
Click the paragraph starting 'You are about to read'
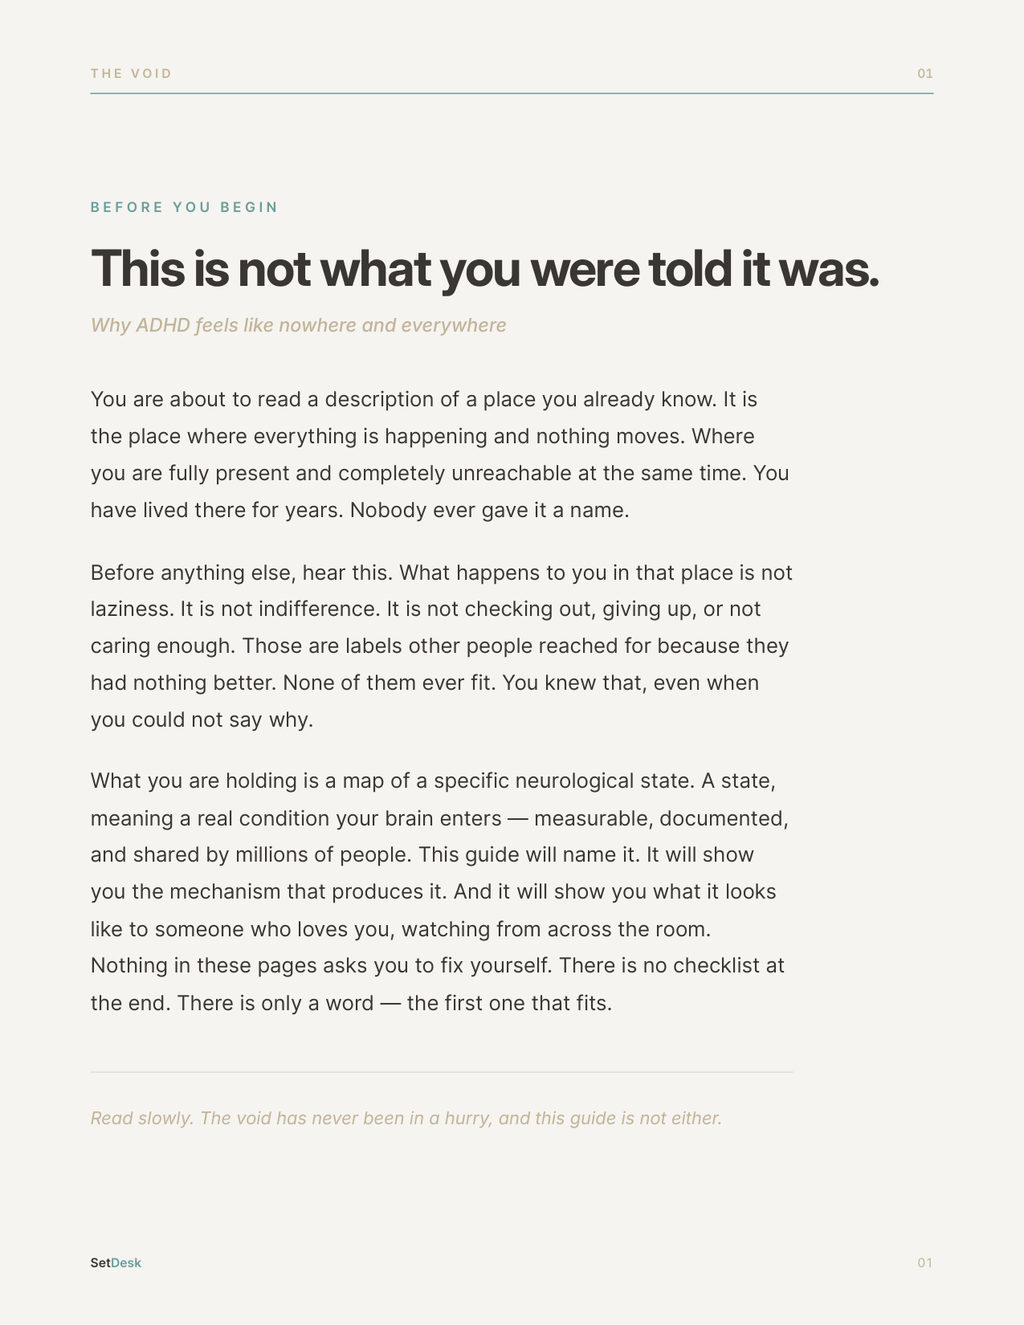pyautogui.click(x=440, y=455)
